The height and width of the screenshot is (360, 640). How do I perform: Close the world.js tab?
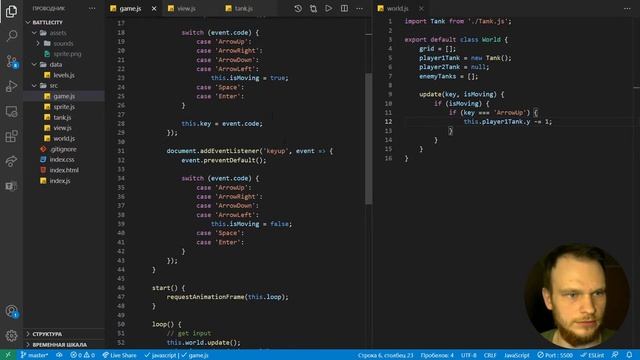[x=421, y=8]
